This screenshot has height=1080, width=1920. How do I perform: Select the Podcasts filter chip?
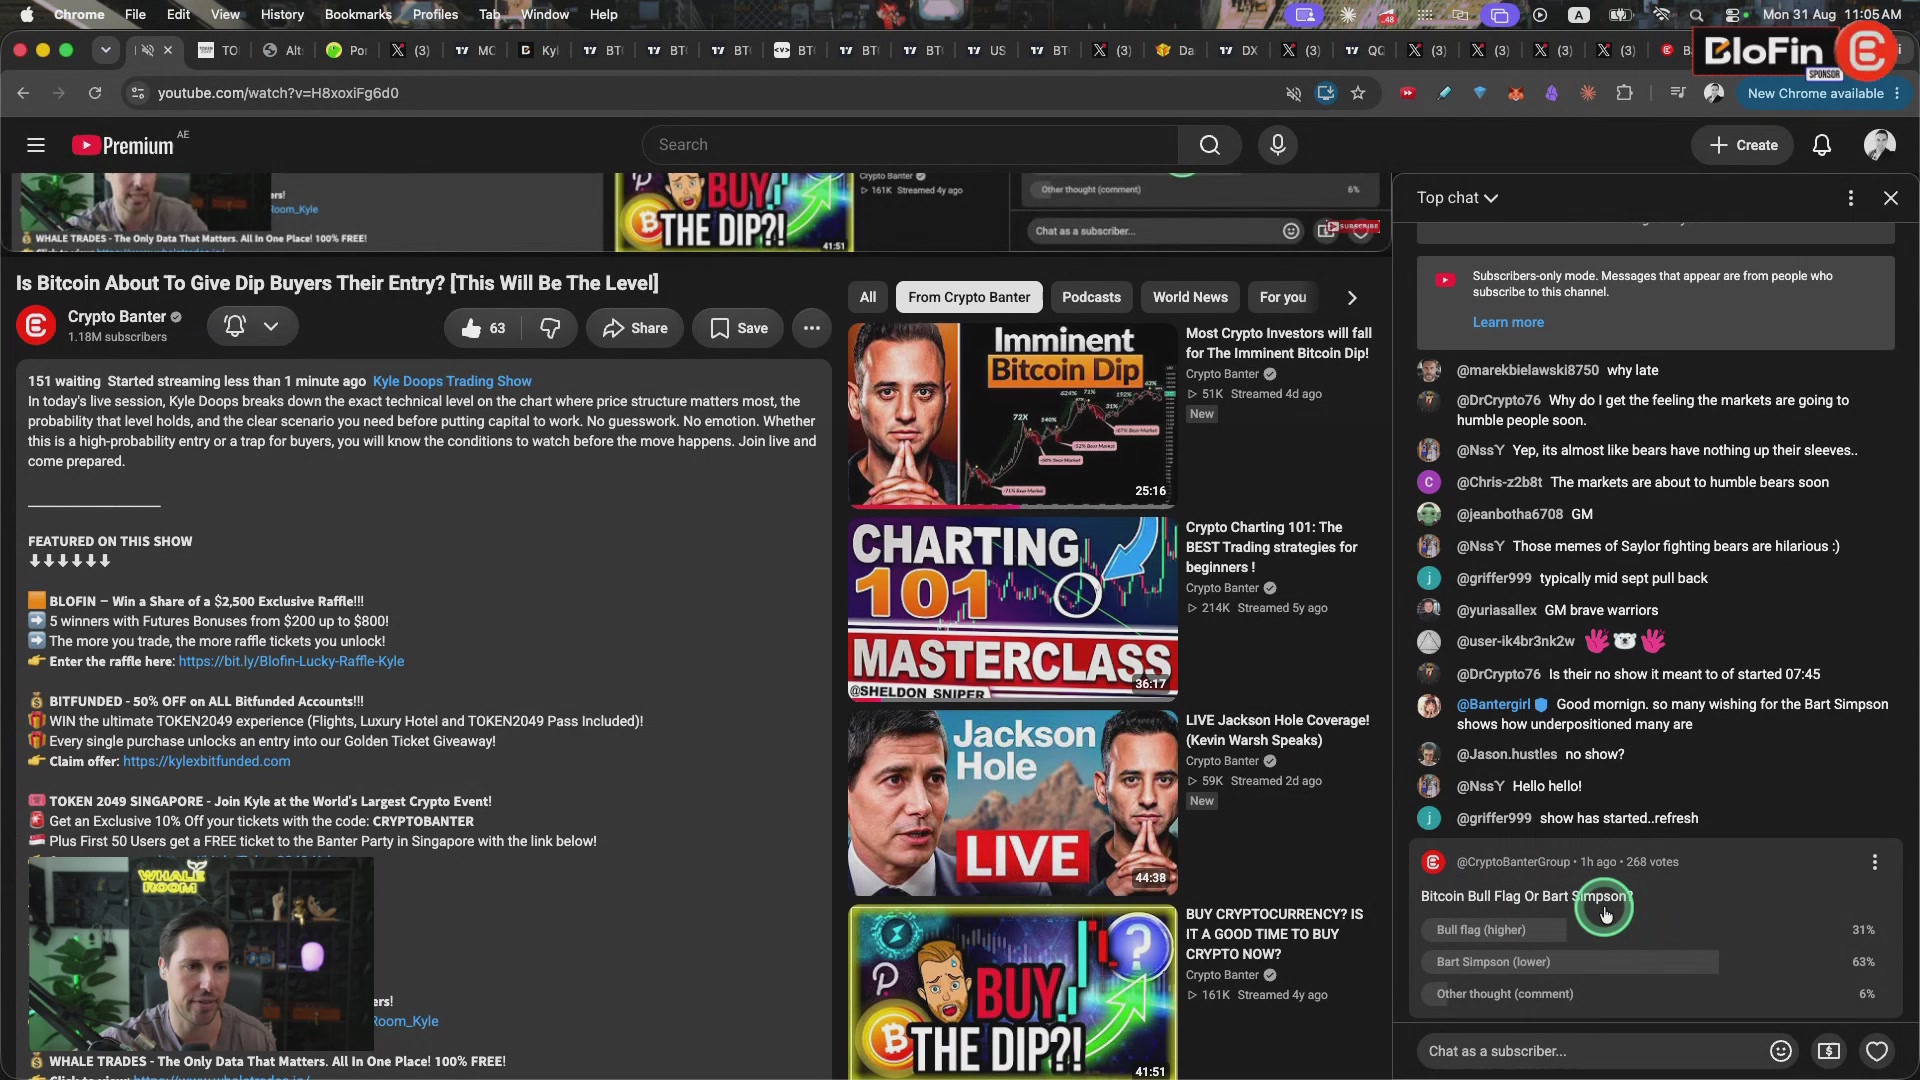point(1091,297)
